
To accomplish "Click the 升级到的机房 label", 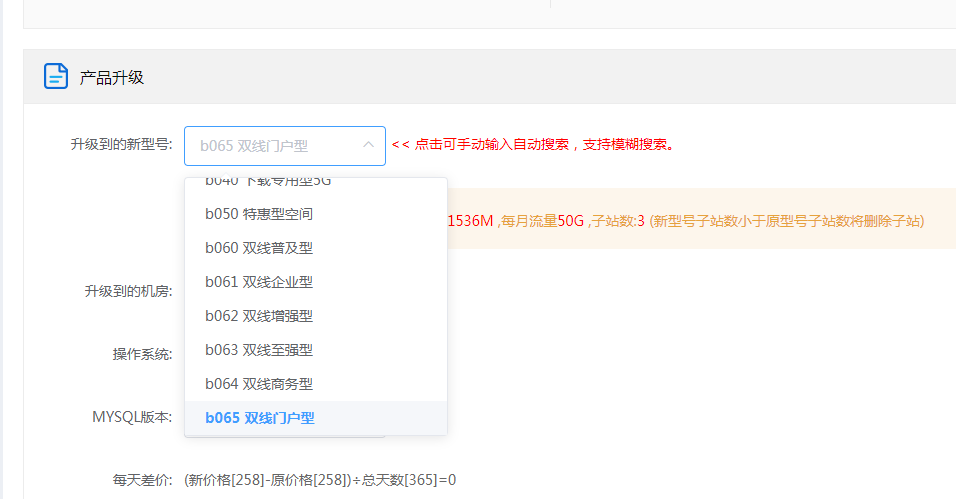I will point(129,291).
